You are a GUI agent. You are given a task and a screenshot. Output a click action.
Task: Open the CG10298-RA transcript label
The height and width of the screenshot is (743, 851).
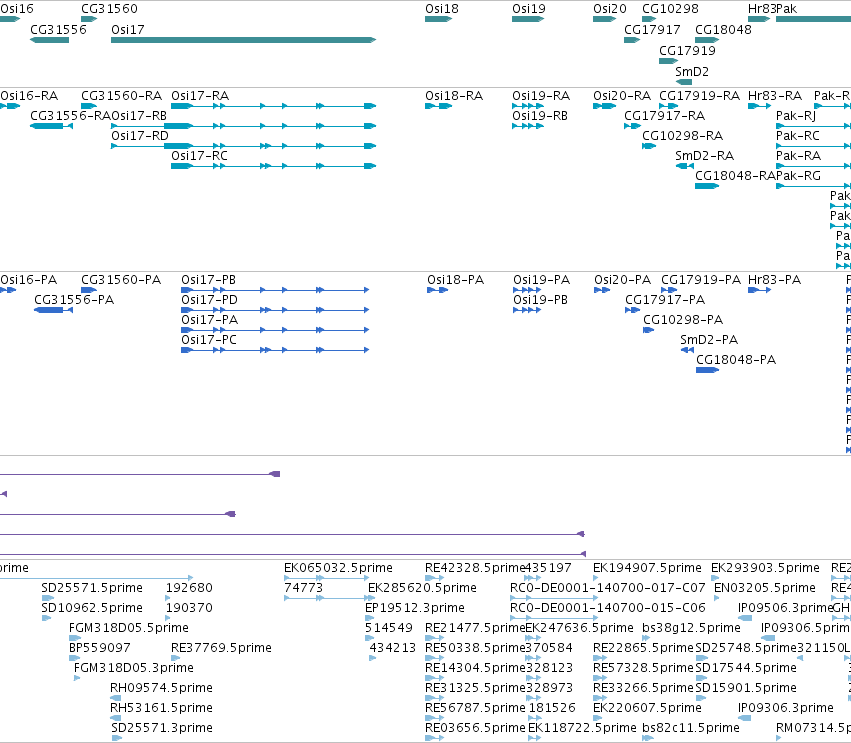[682, 136]
